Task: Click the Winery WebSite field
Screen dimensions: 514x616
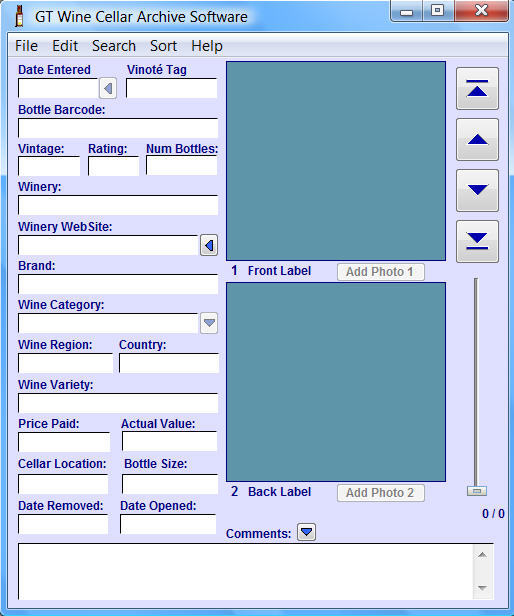Action: tap(108, 246)
